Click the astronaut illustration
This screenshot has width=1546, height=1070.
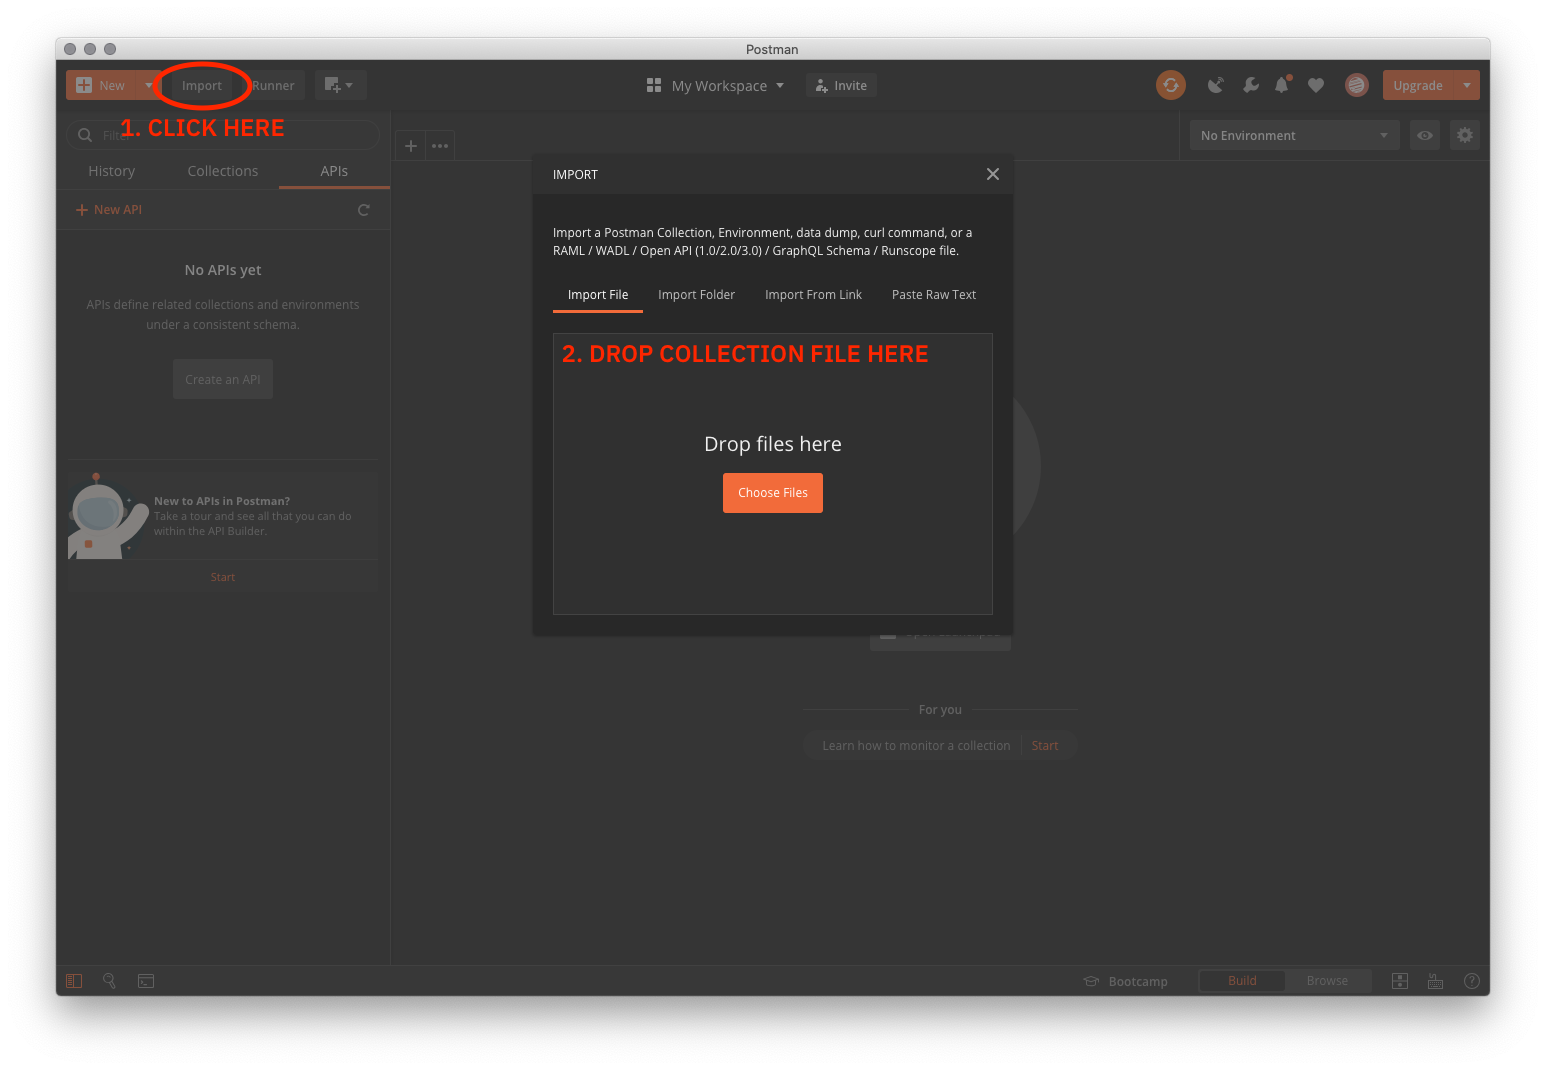(x=107, y=516)
